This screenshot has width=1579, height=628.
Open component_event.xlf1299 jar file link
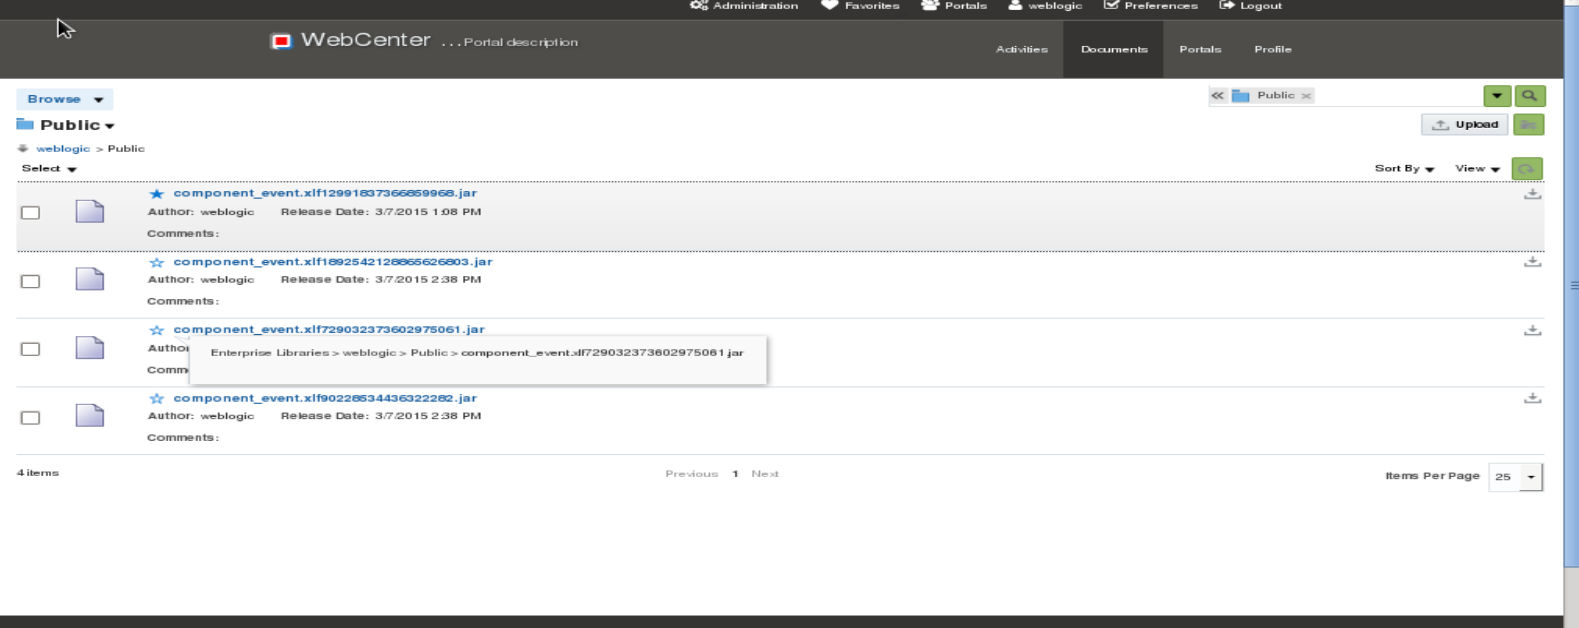pos(325,193)
